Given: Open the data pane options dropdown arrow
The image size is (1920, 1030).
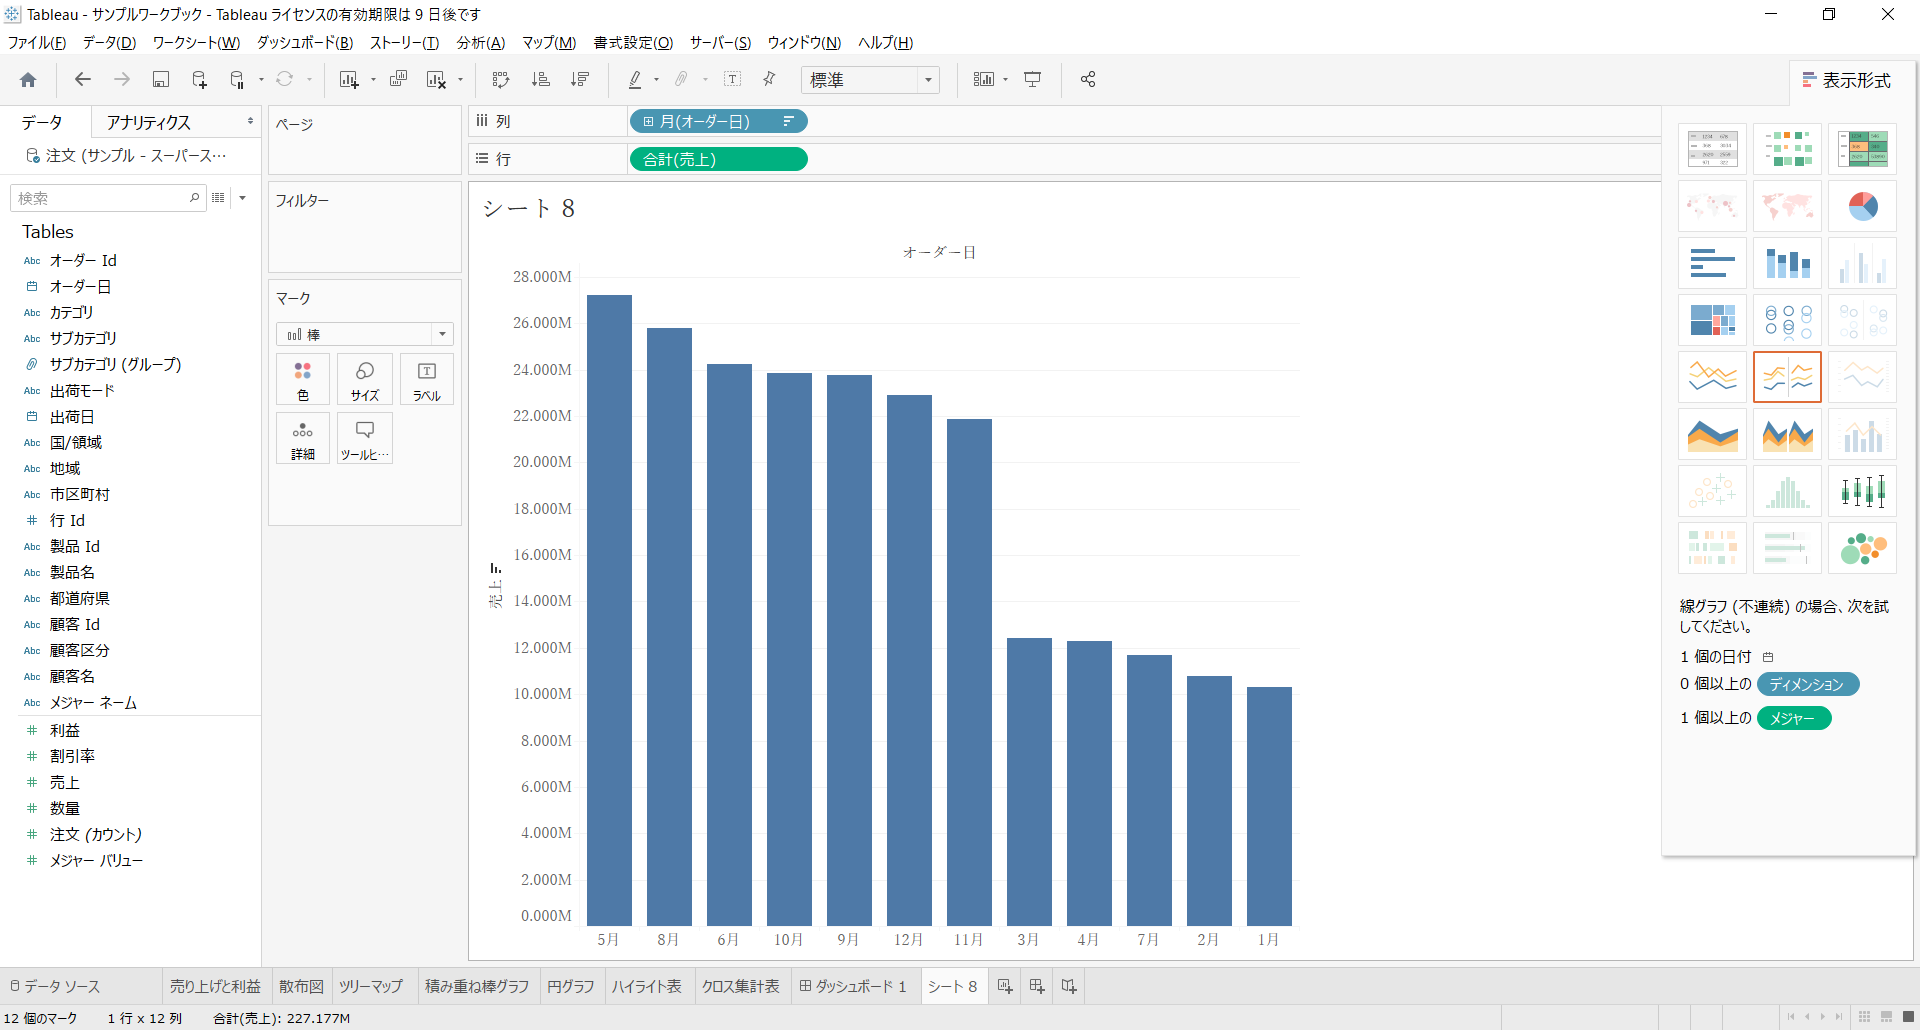Looking at the screenshot, I should click(242, 198).
